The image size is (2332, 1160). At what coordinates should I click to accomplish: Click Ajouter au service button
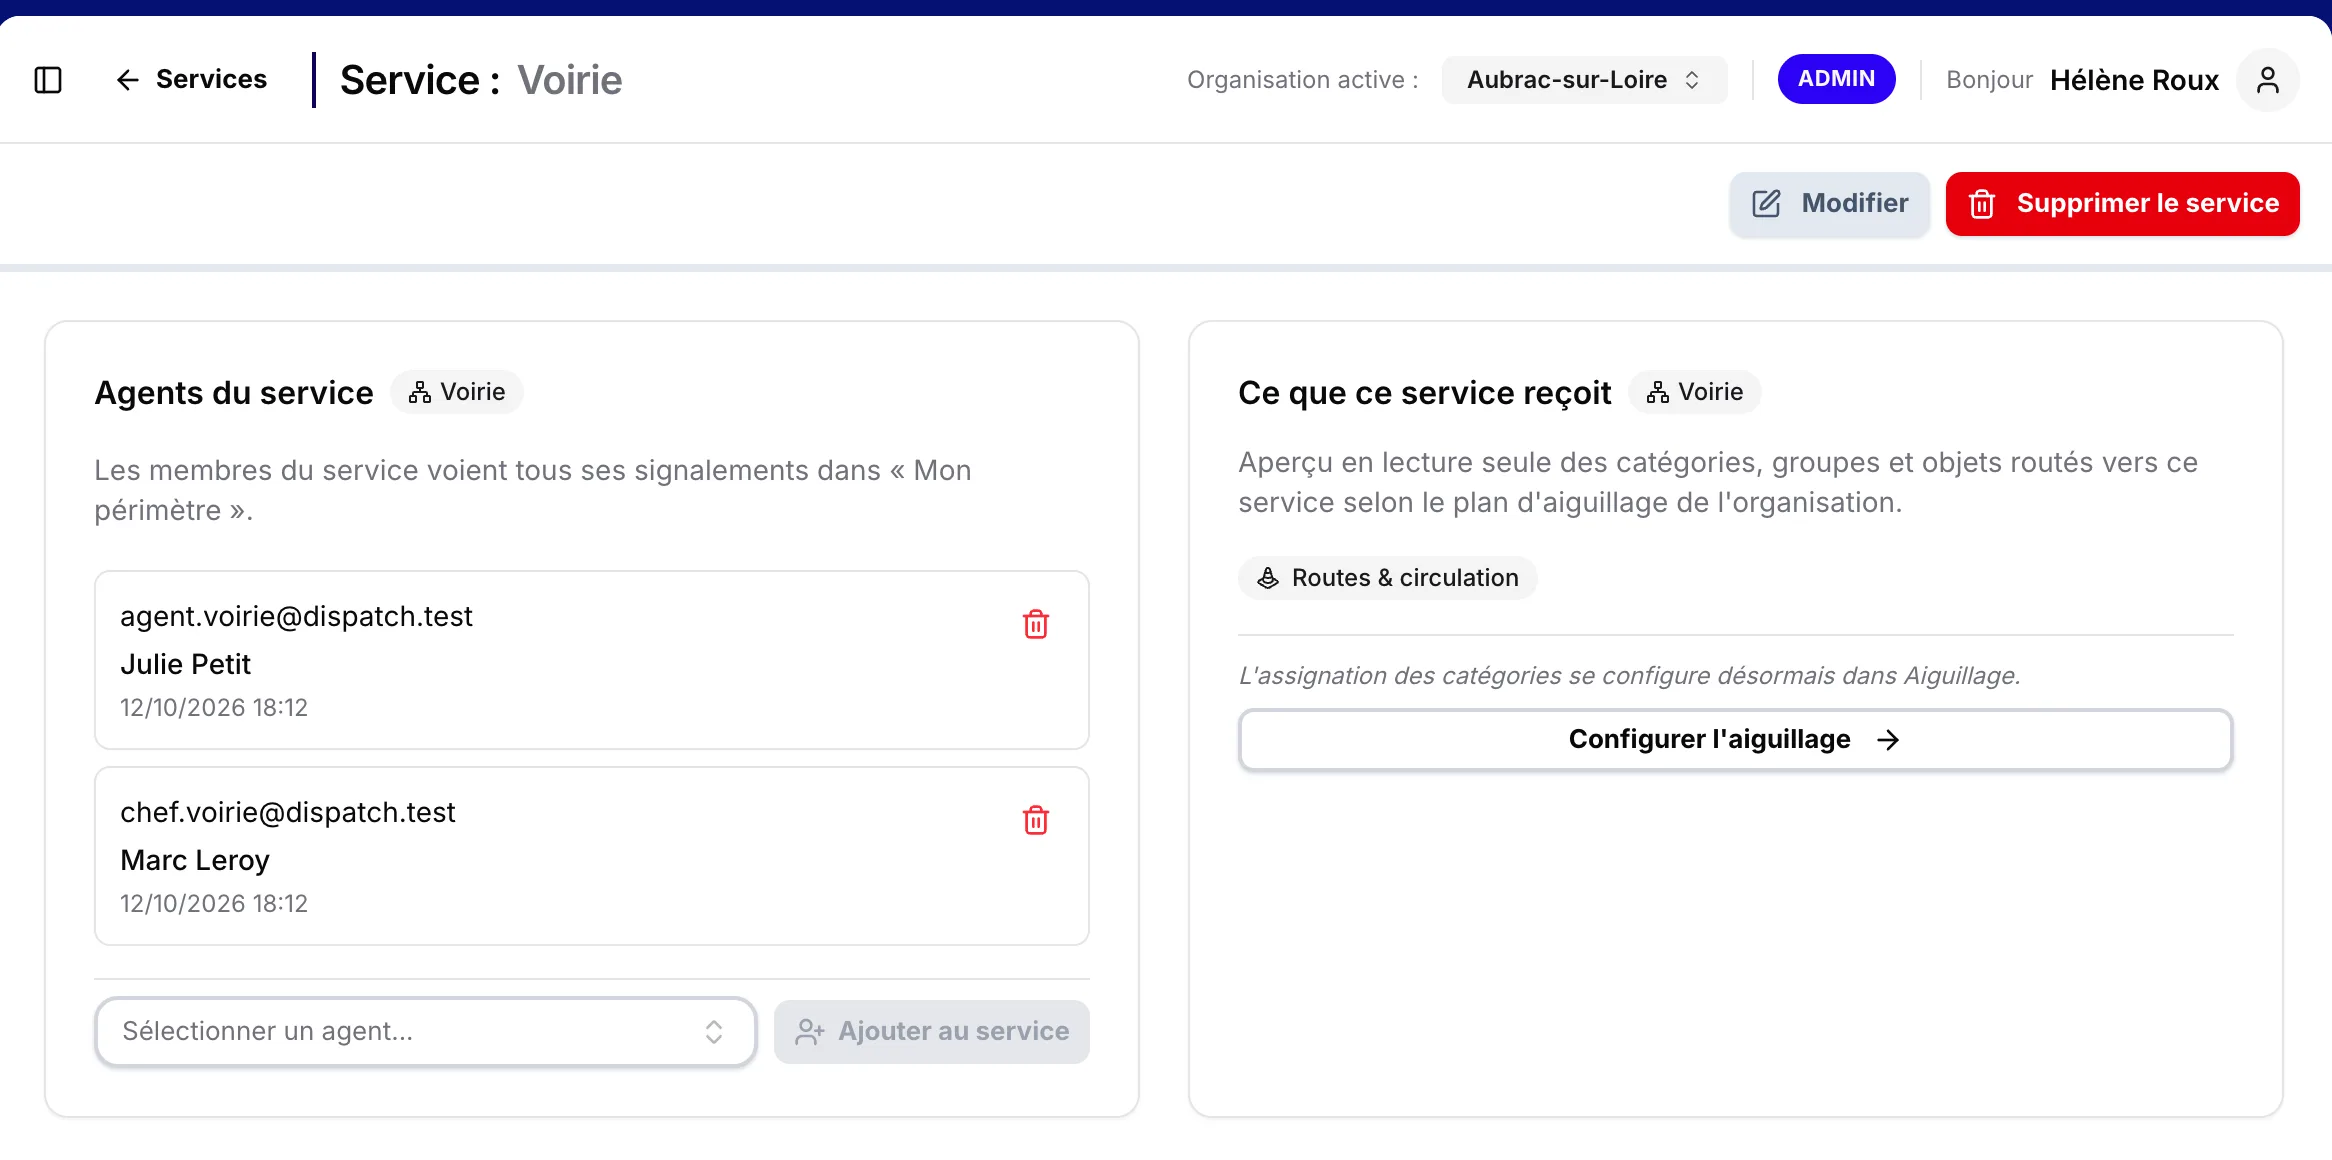[x=932, y=1032]
